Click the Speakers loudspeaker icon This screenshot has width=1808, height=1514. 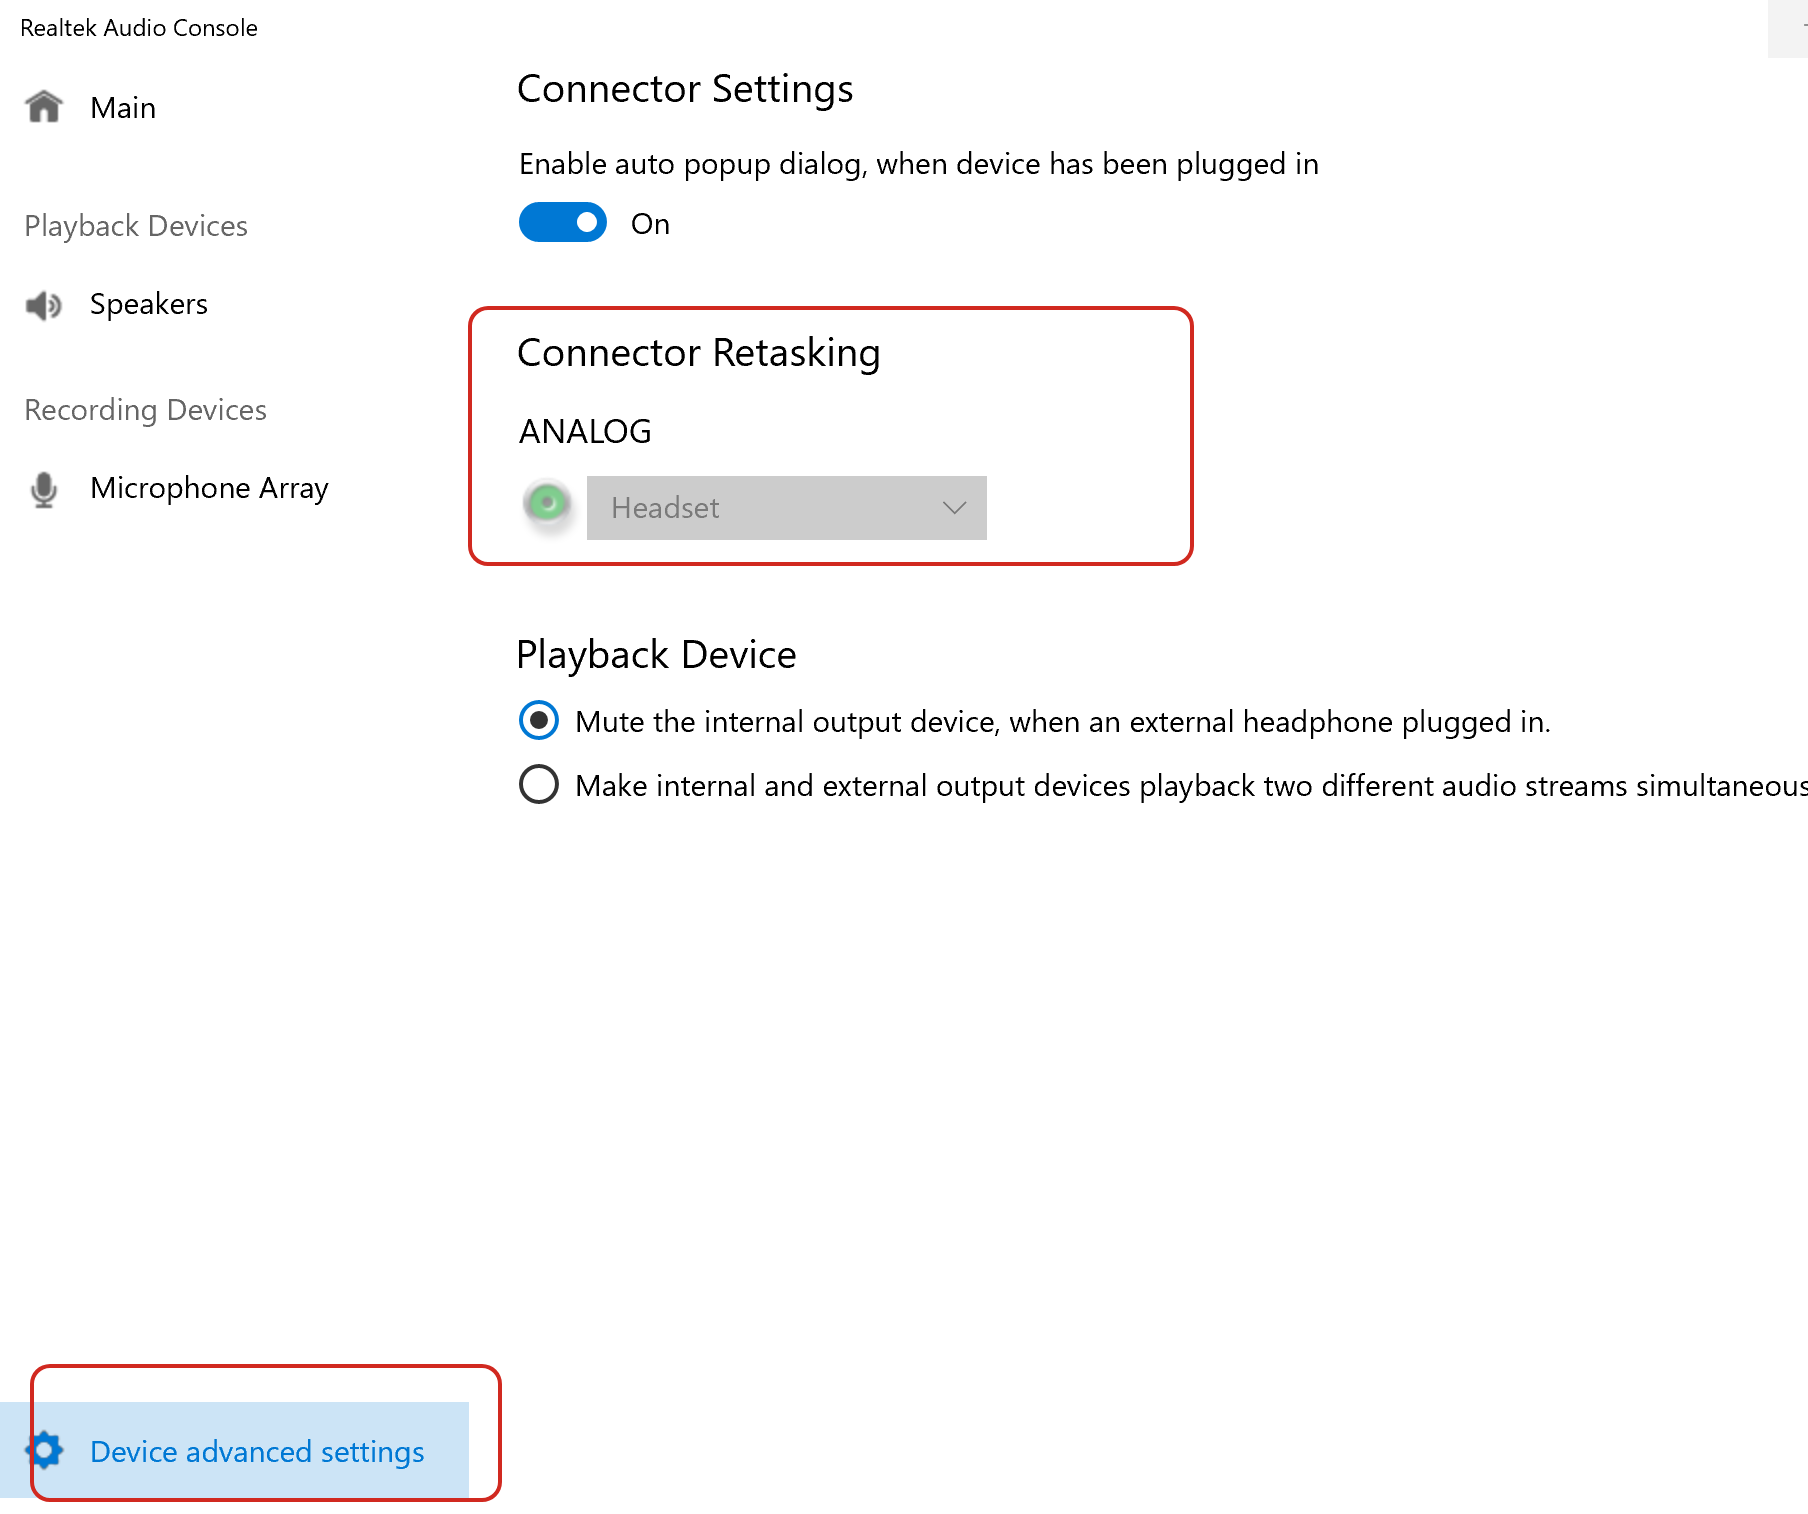coord(44,304)
